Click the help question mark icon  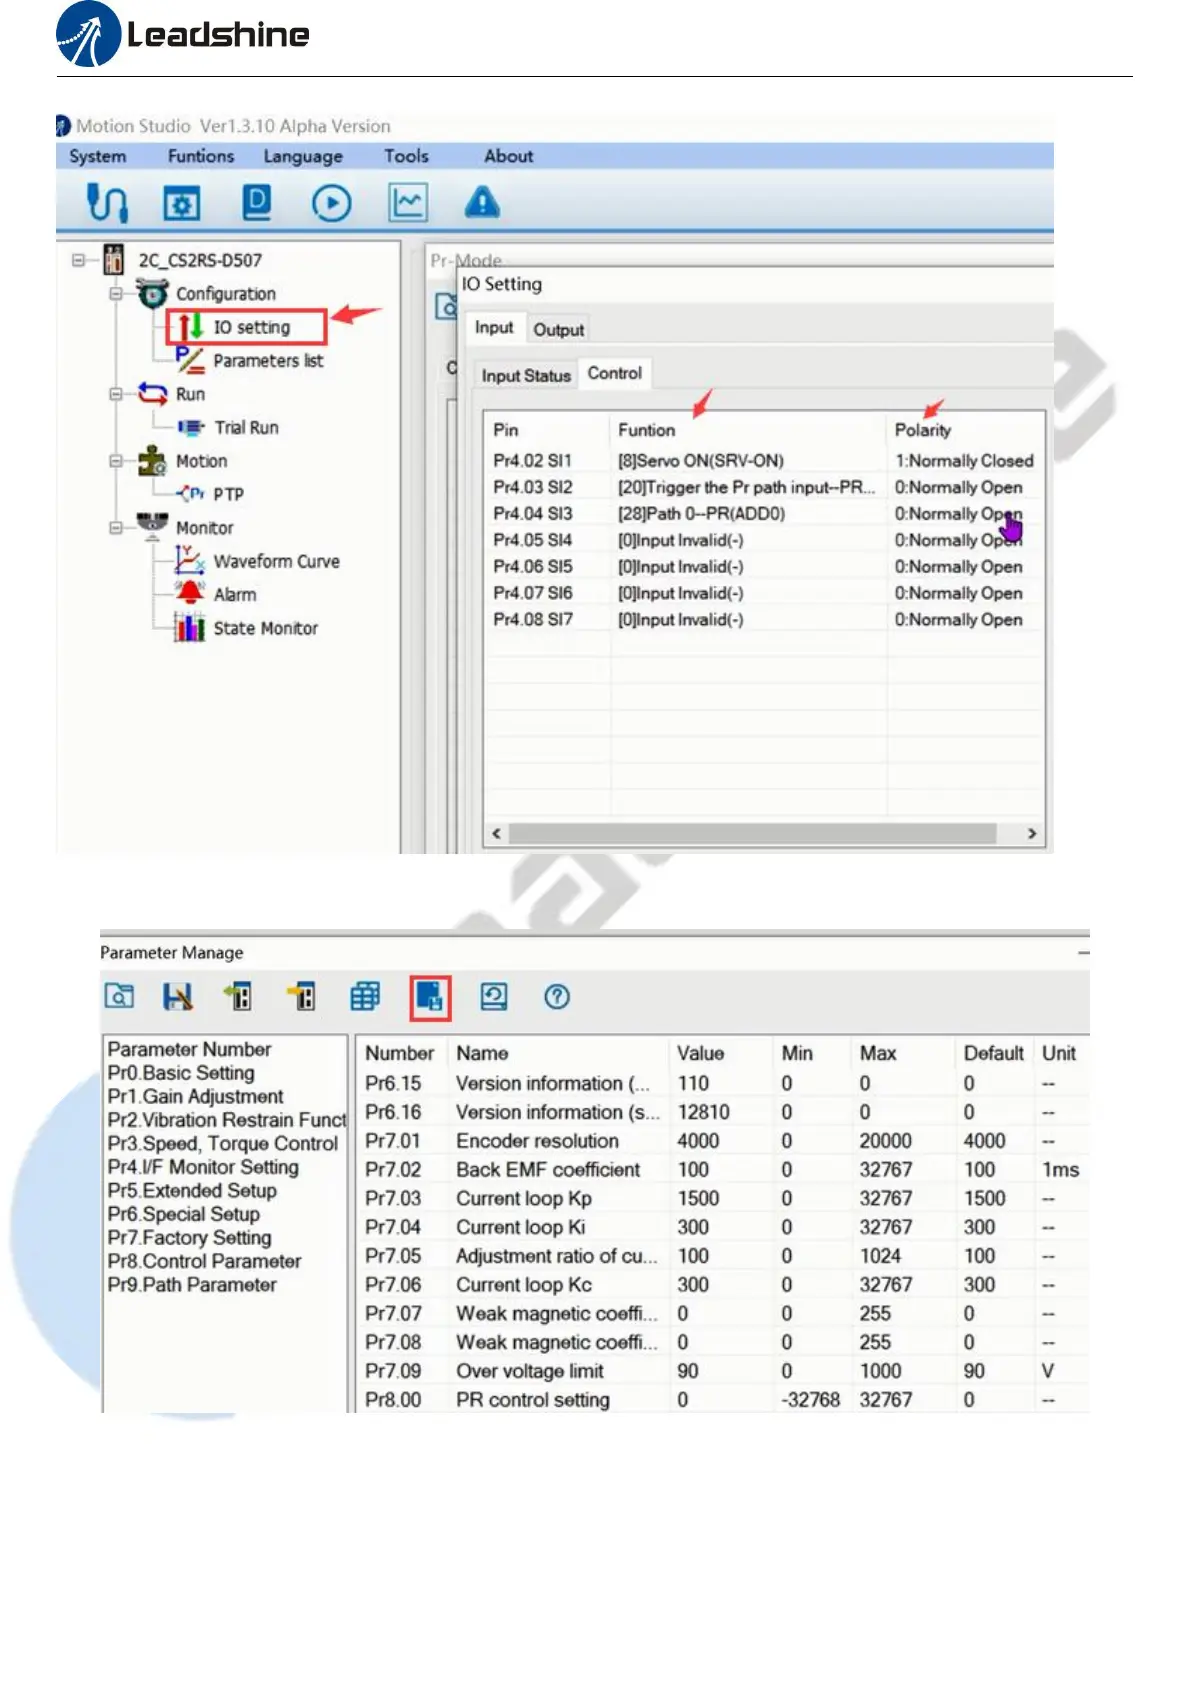point(557,996)
